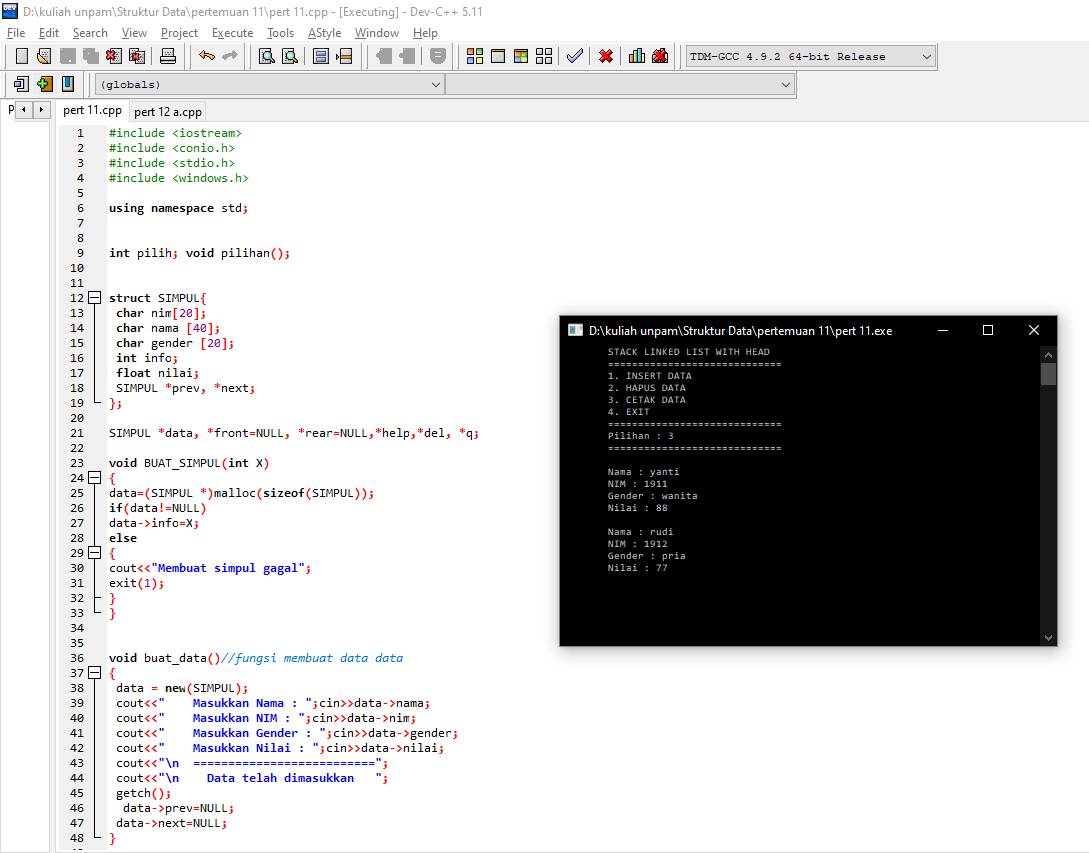Click the Save All toolbar icon

coord(90,56)
